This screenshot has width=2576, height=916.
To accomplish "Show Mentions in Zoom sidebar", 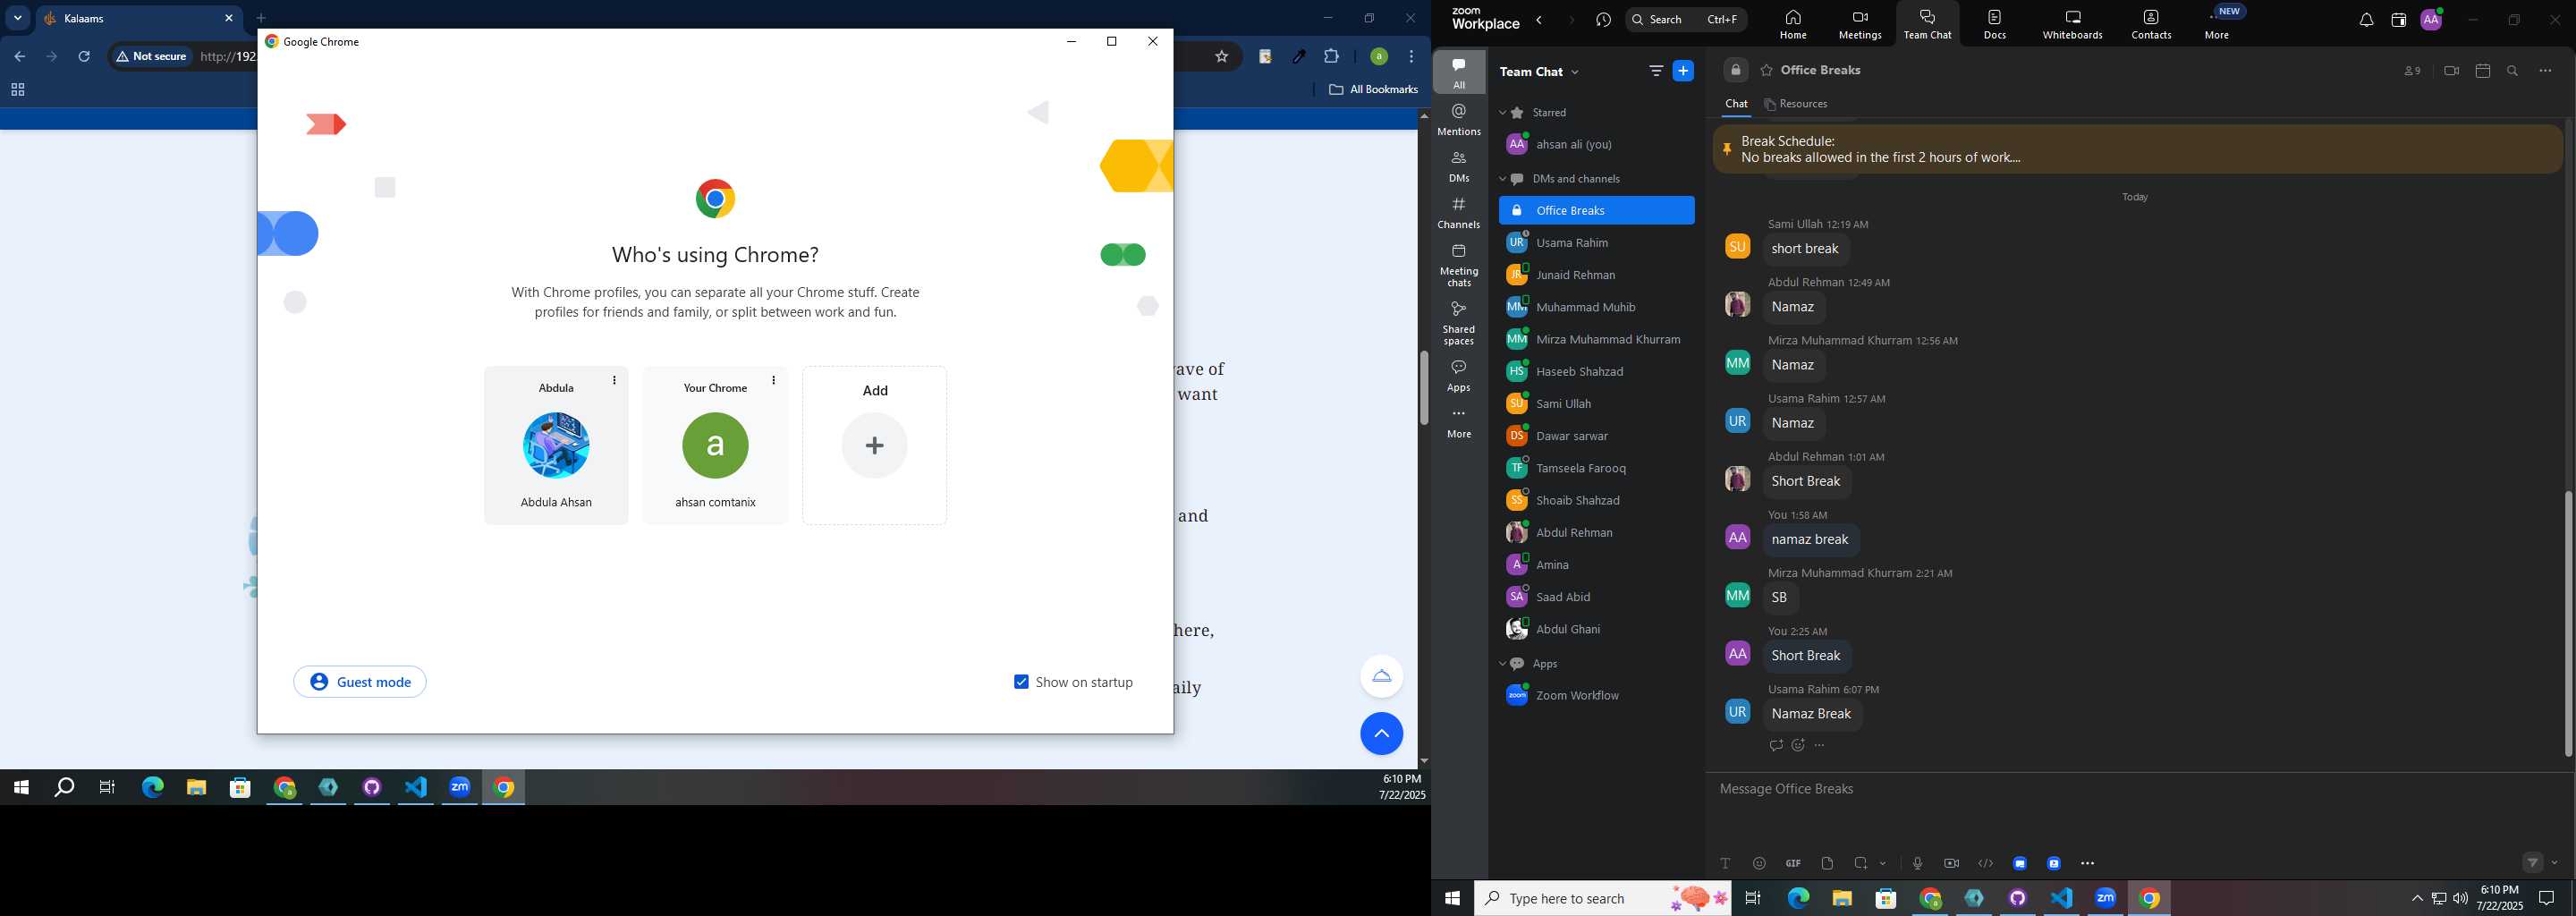I will [1459, 120].
